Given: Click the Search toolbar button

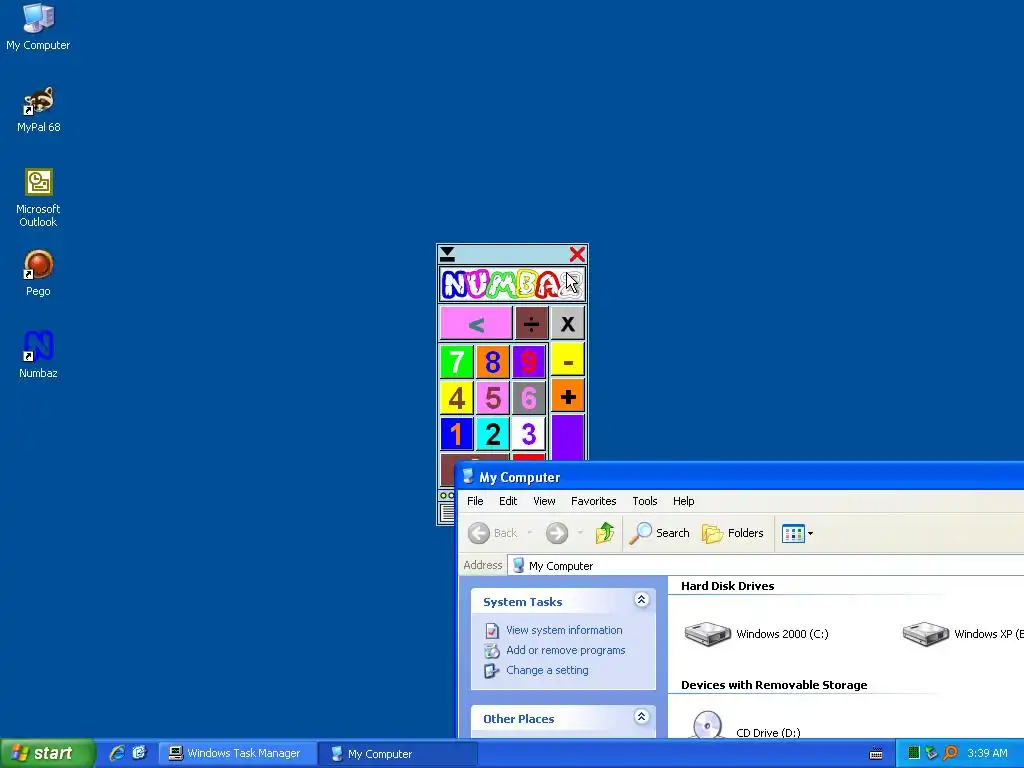Looking at the screenshot, I should coord(660,533).
